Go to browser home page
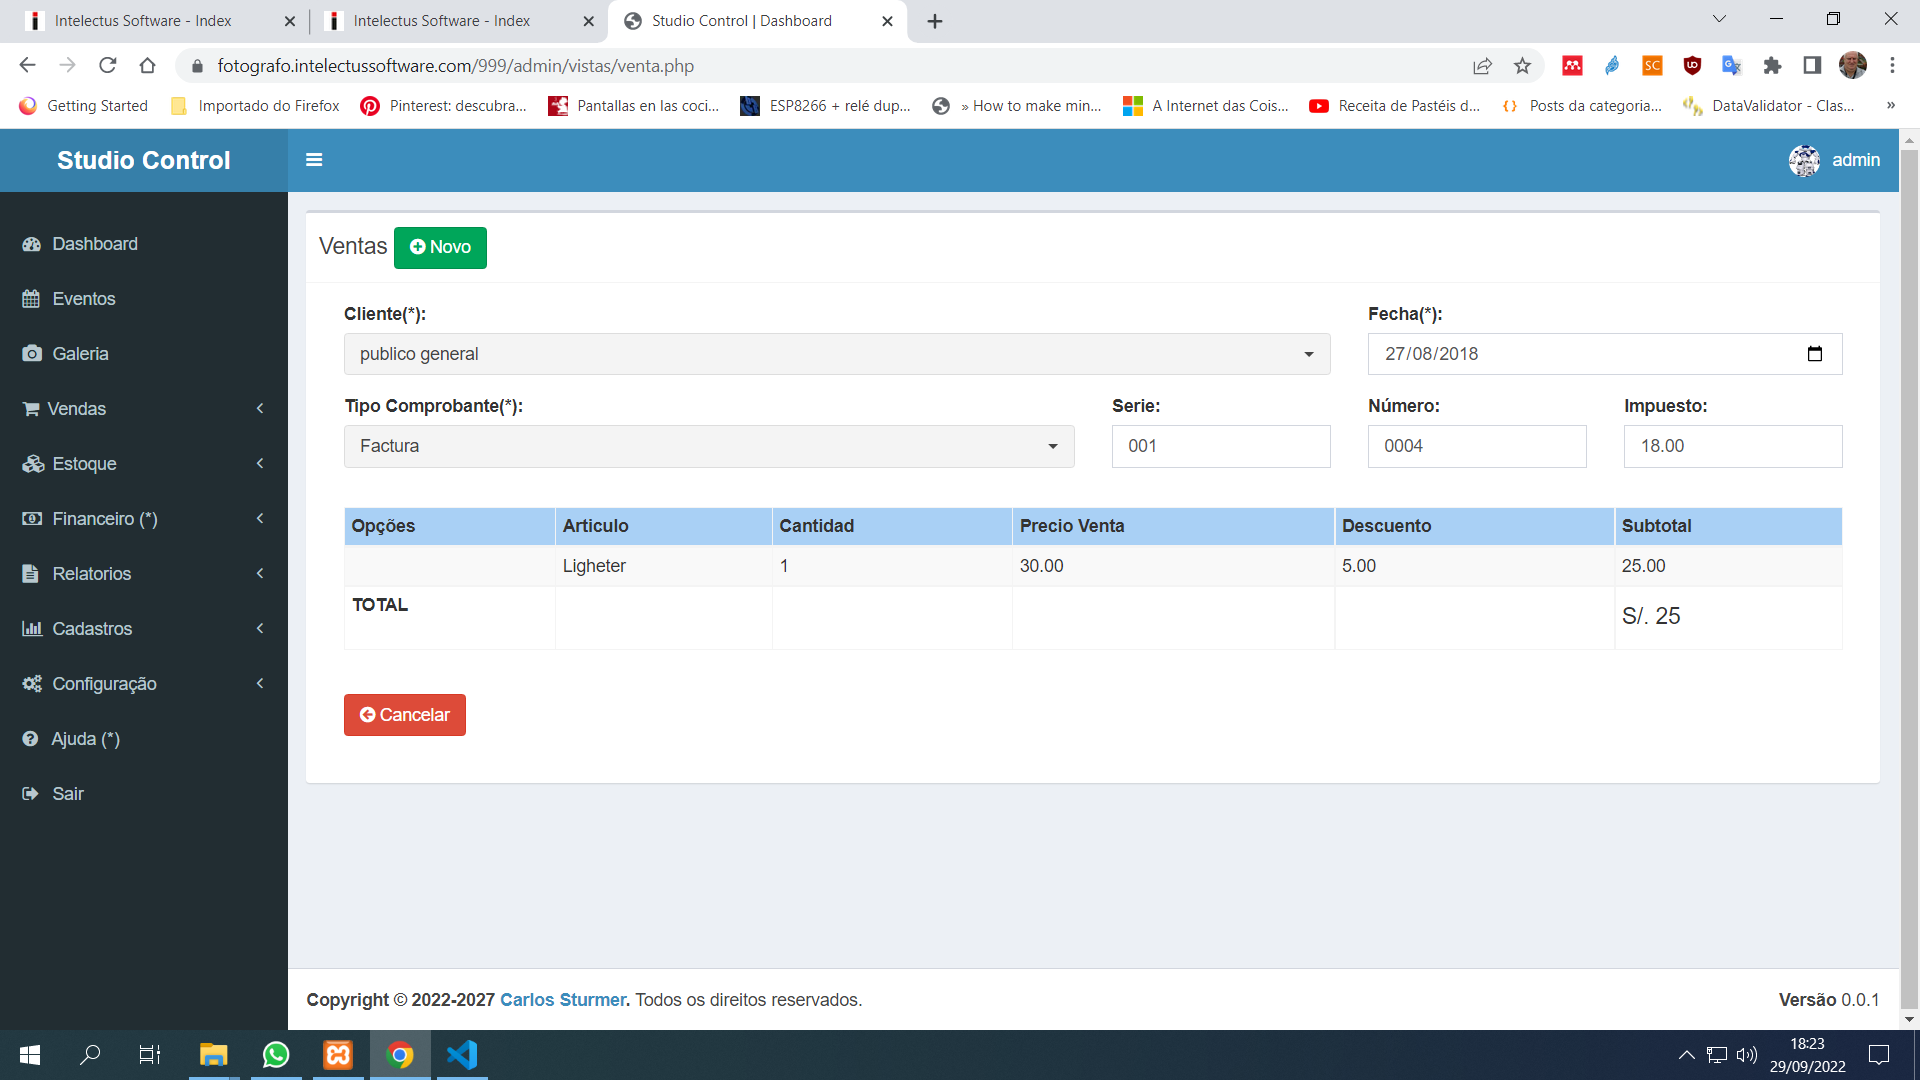Image resolution: width=1920 pixels, height=1080 pixels. (148, 66)
